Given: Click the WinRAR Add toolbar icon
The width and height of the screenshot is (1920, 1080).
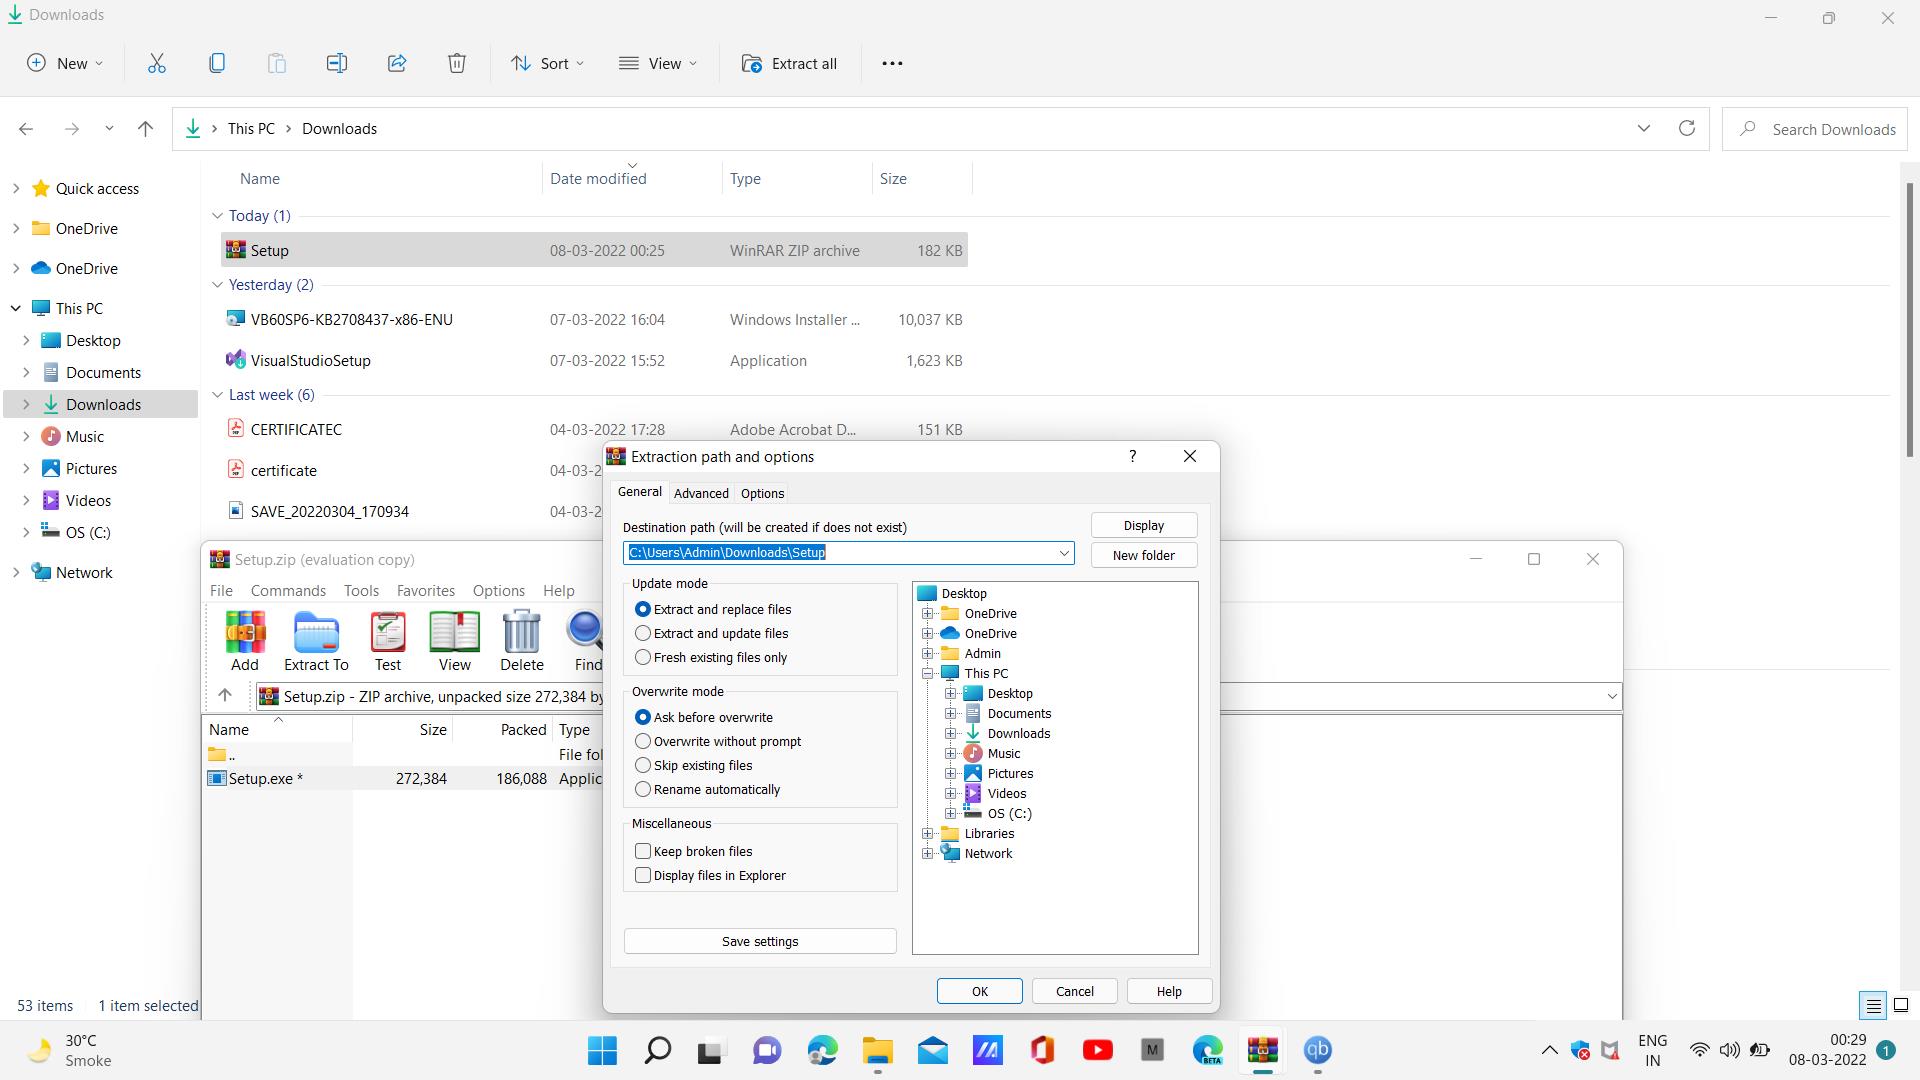Looking at the screenshot, I should point(244,640).
